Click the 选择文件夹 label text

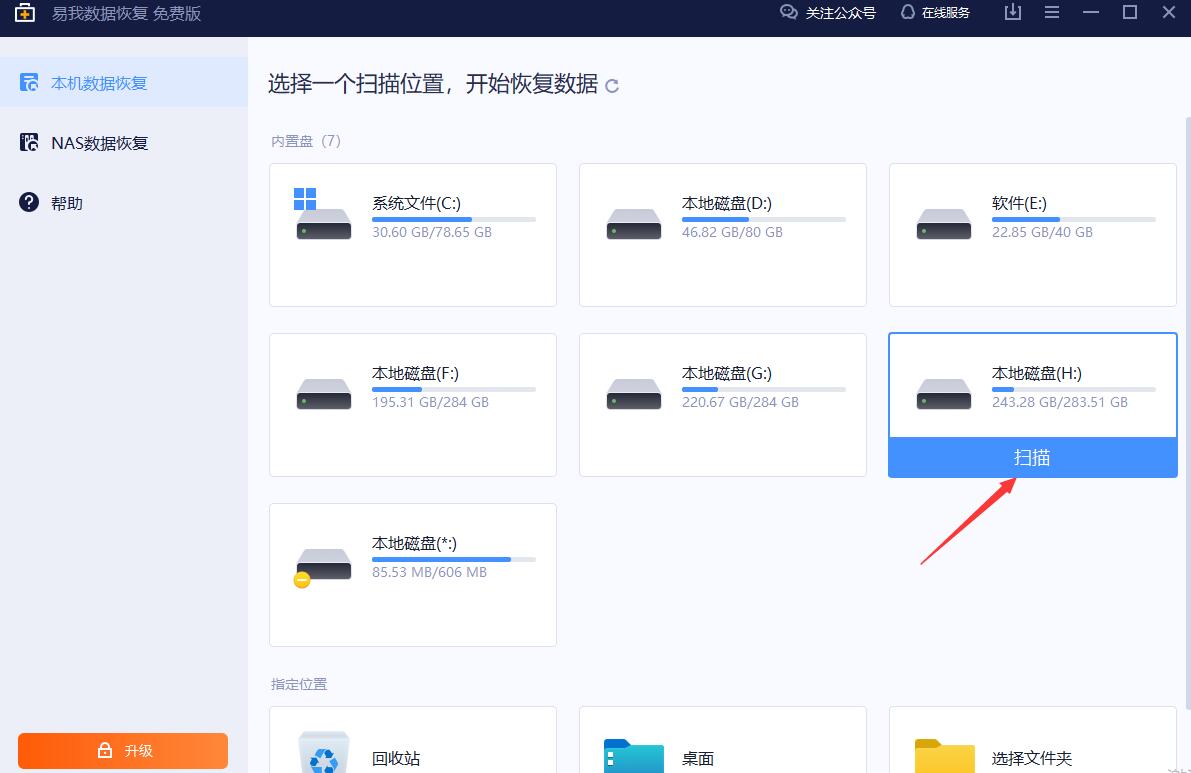coord(1031,759)
